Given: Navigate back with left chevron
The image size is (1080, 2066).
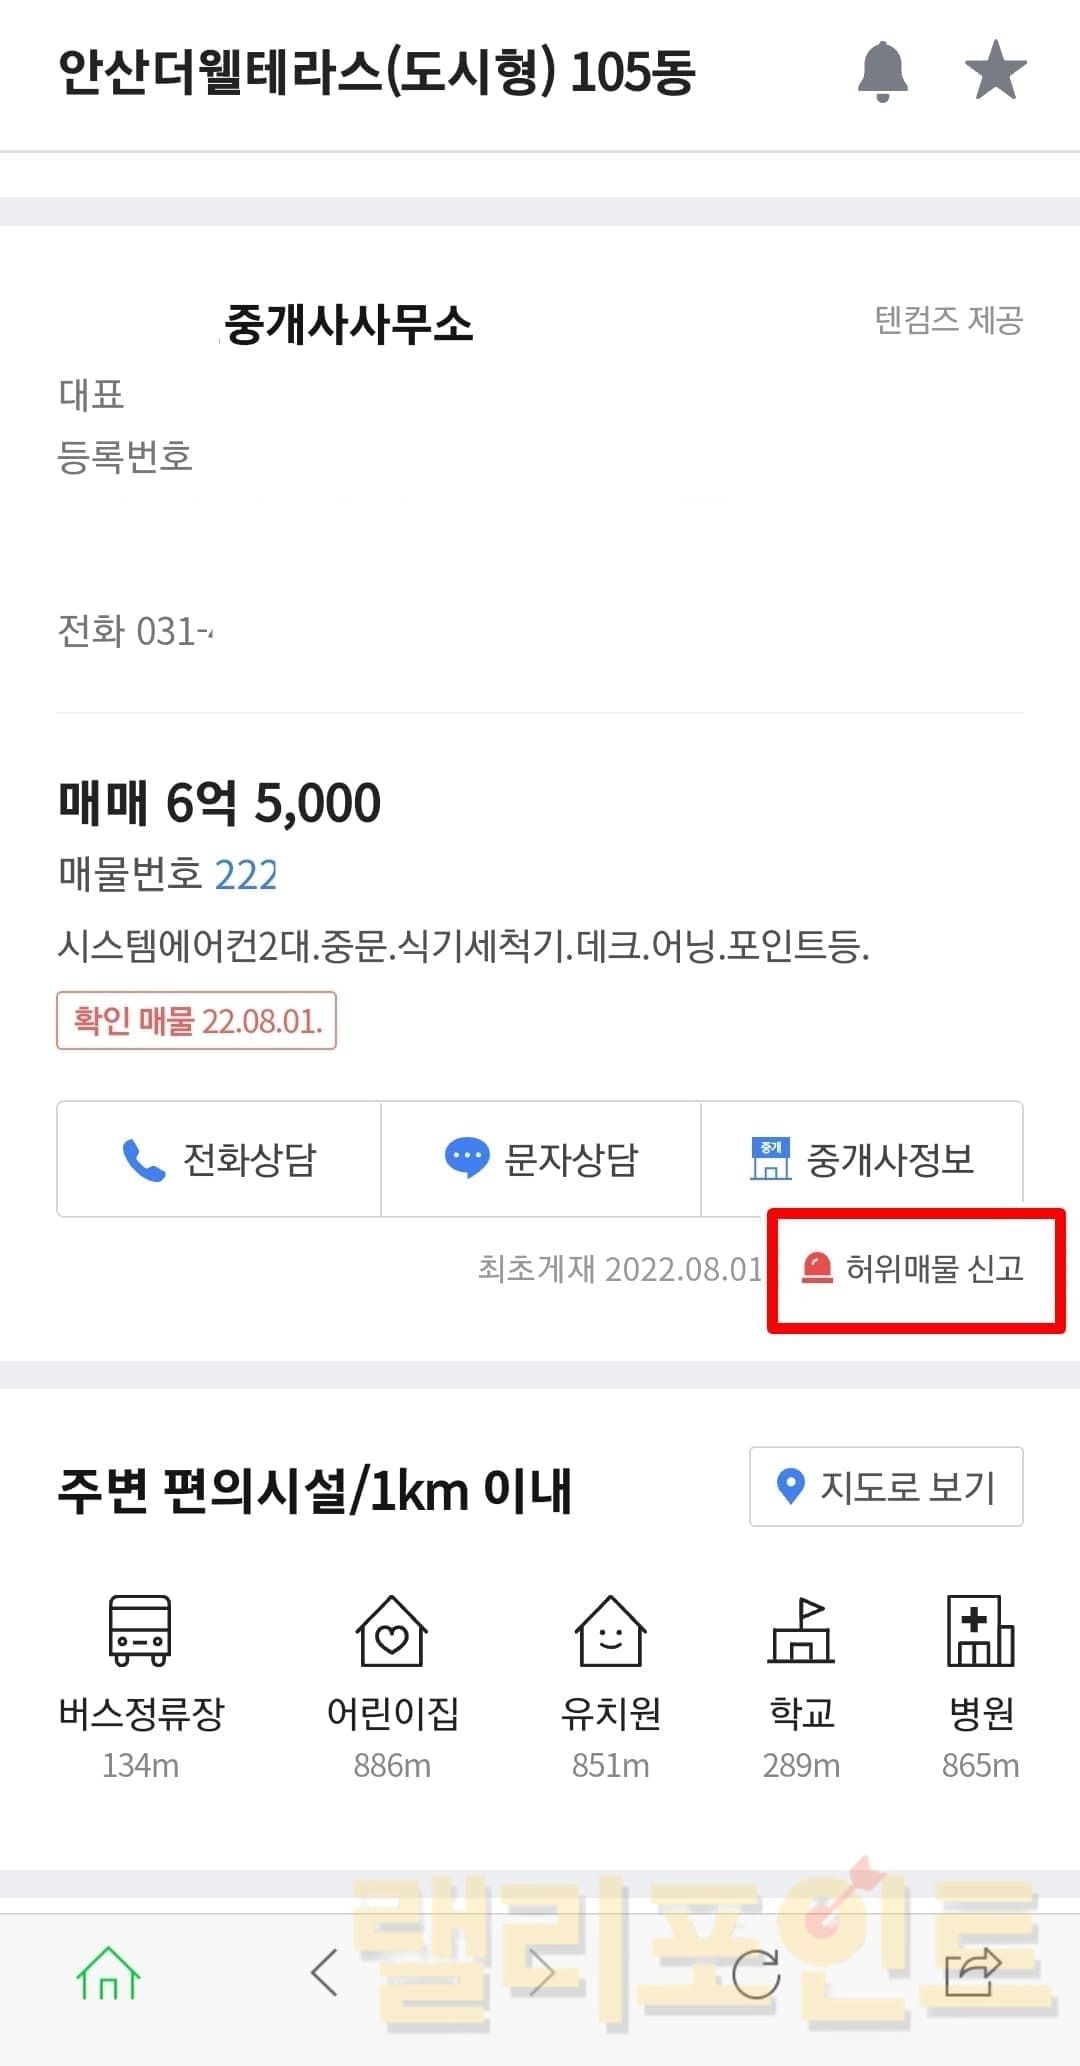Looking at the screenshot, I should tap(324, 1973).
